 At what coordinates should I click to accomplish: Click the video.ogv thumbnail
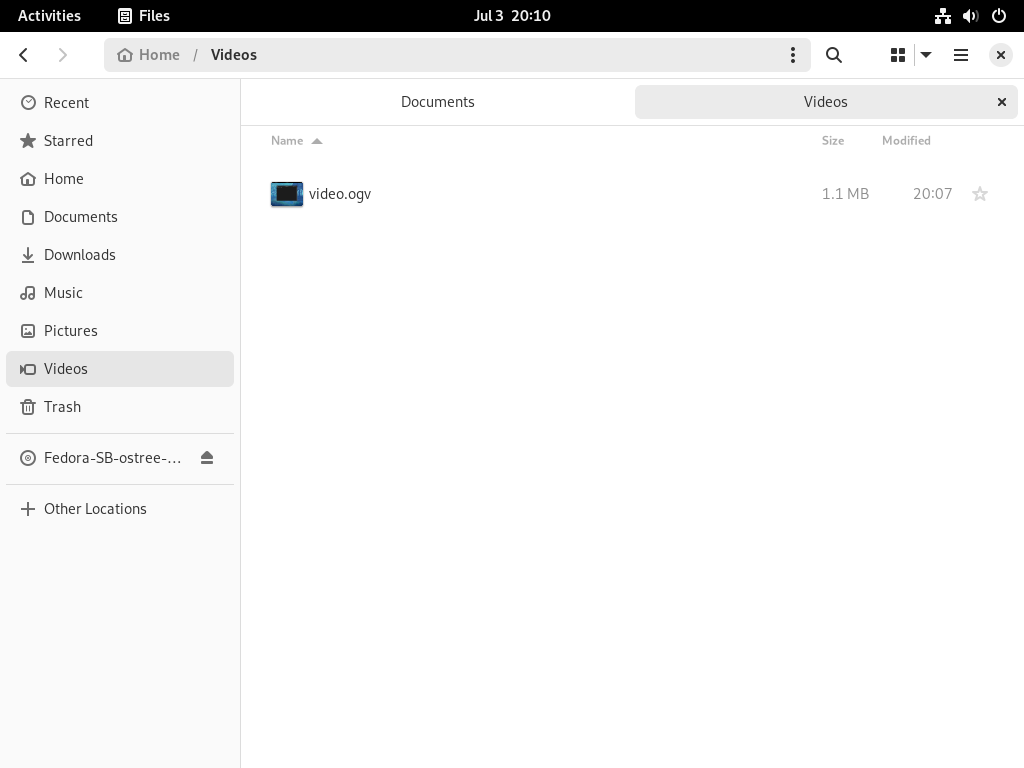point(287,194)
